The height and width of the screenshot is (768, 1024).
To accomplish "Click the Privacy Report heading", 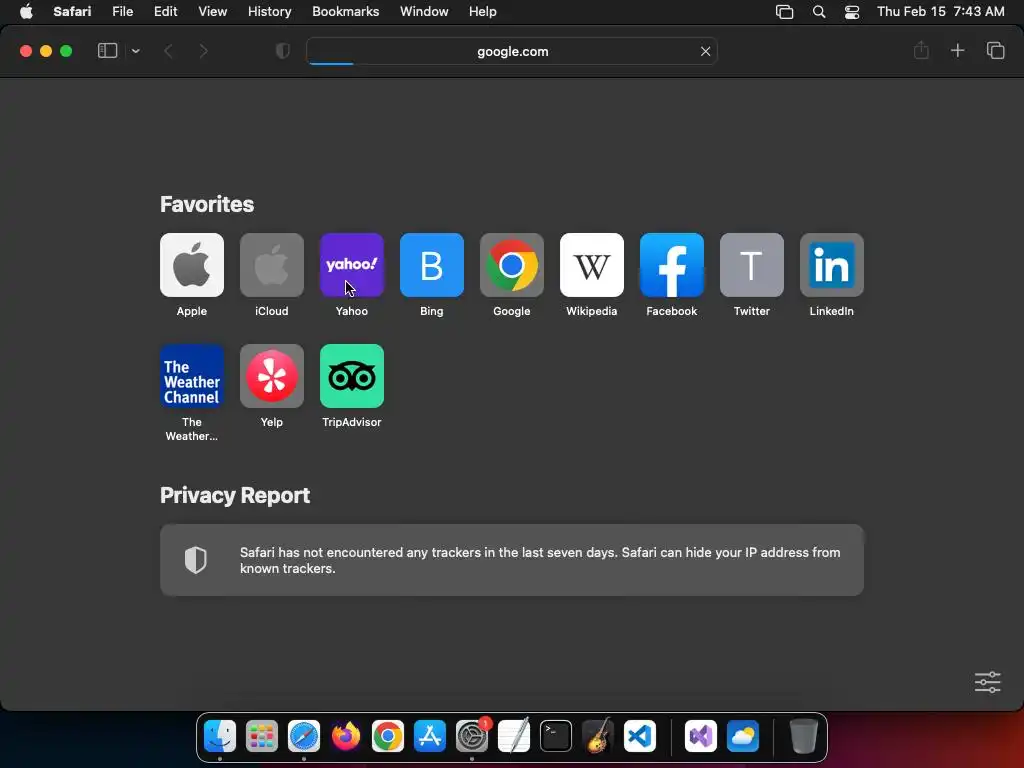I will 235,496.
